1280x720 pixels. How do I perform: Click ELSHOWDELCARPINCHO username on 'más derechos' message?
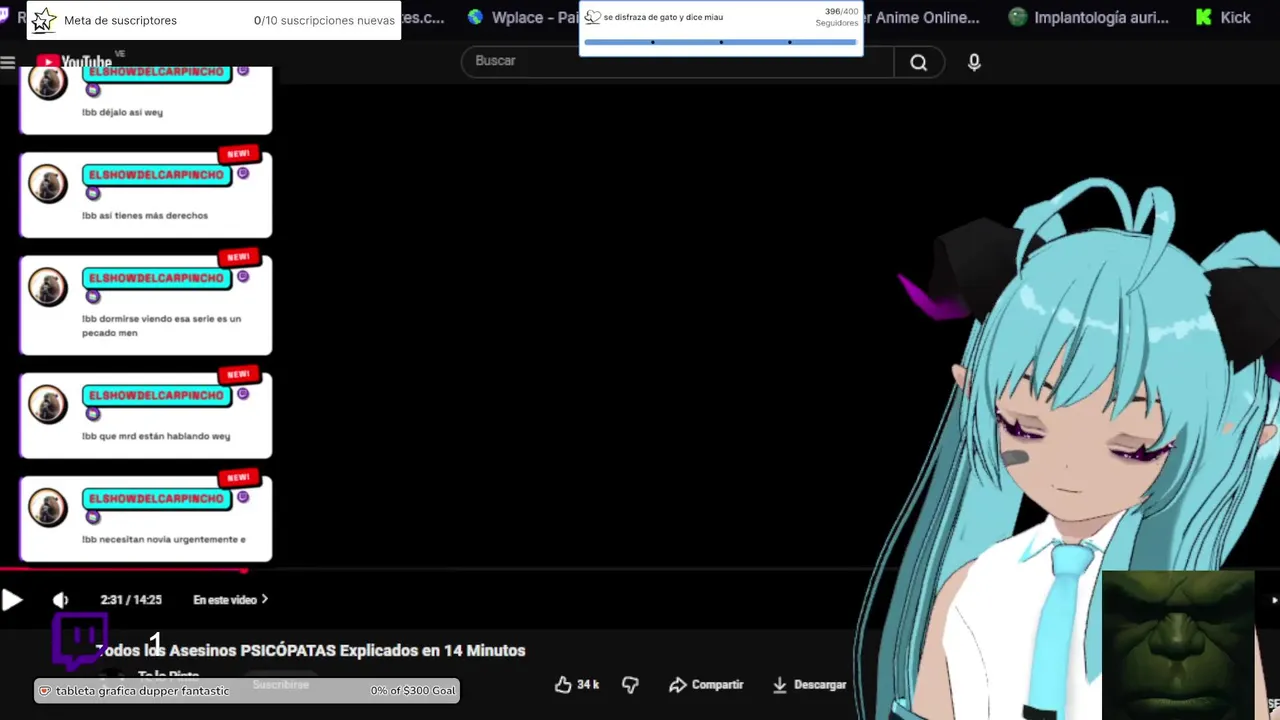pos(156,175)
